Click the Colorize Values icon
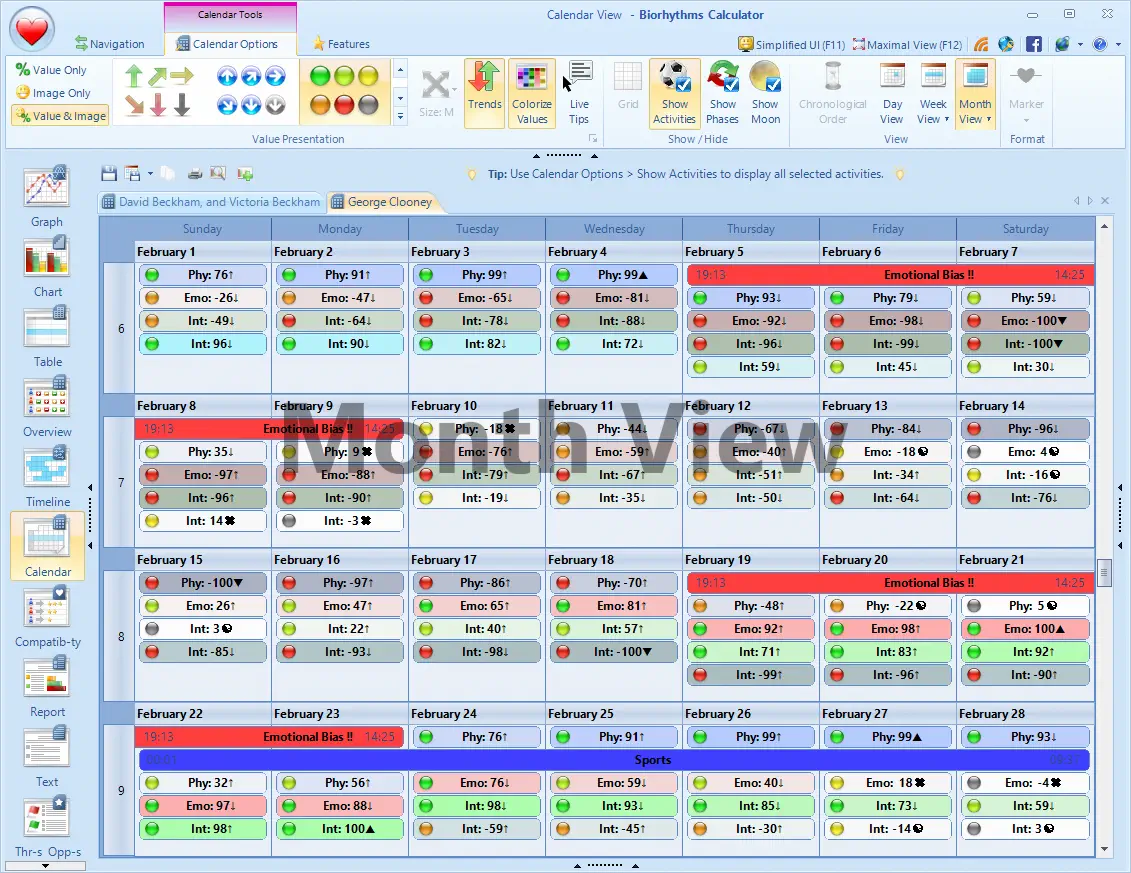Screen dimensions: 1131x873 pyautogui.click(x=531, y=92)
